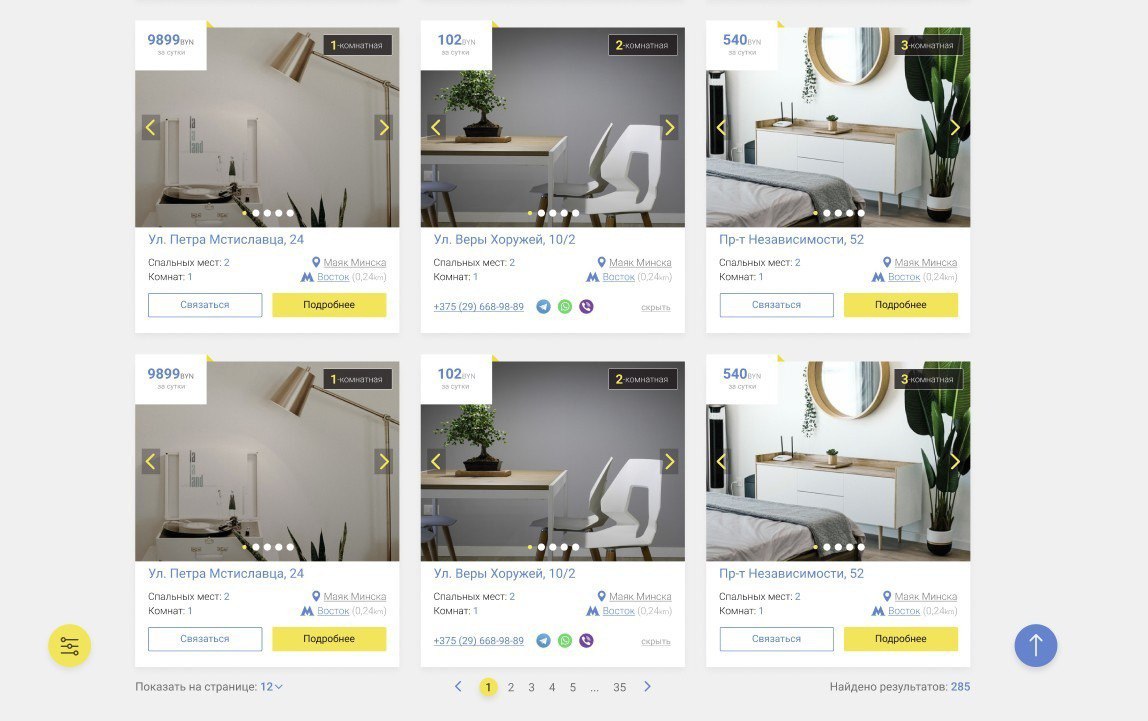Select last slide dot on top Независимости photo
Viewport: 1148px width, 721px height.
[861, 213]
